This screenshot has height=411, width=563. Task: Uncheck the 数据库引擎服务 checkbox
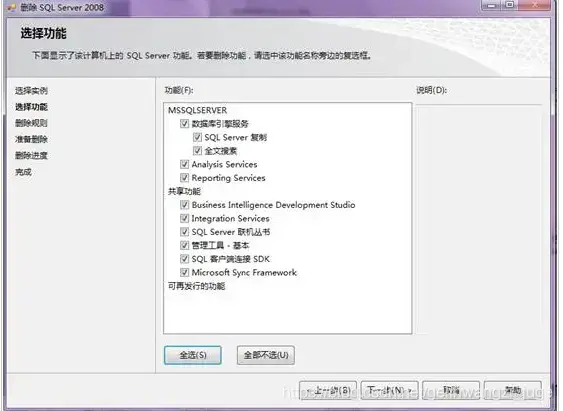pyautogui.click(x=184, y=124)
